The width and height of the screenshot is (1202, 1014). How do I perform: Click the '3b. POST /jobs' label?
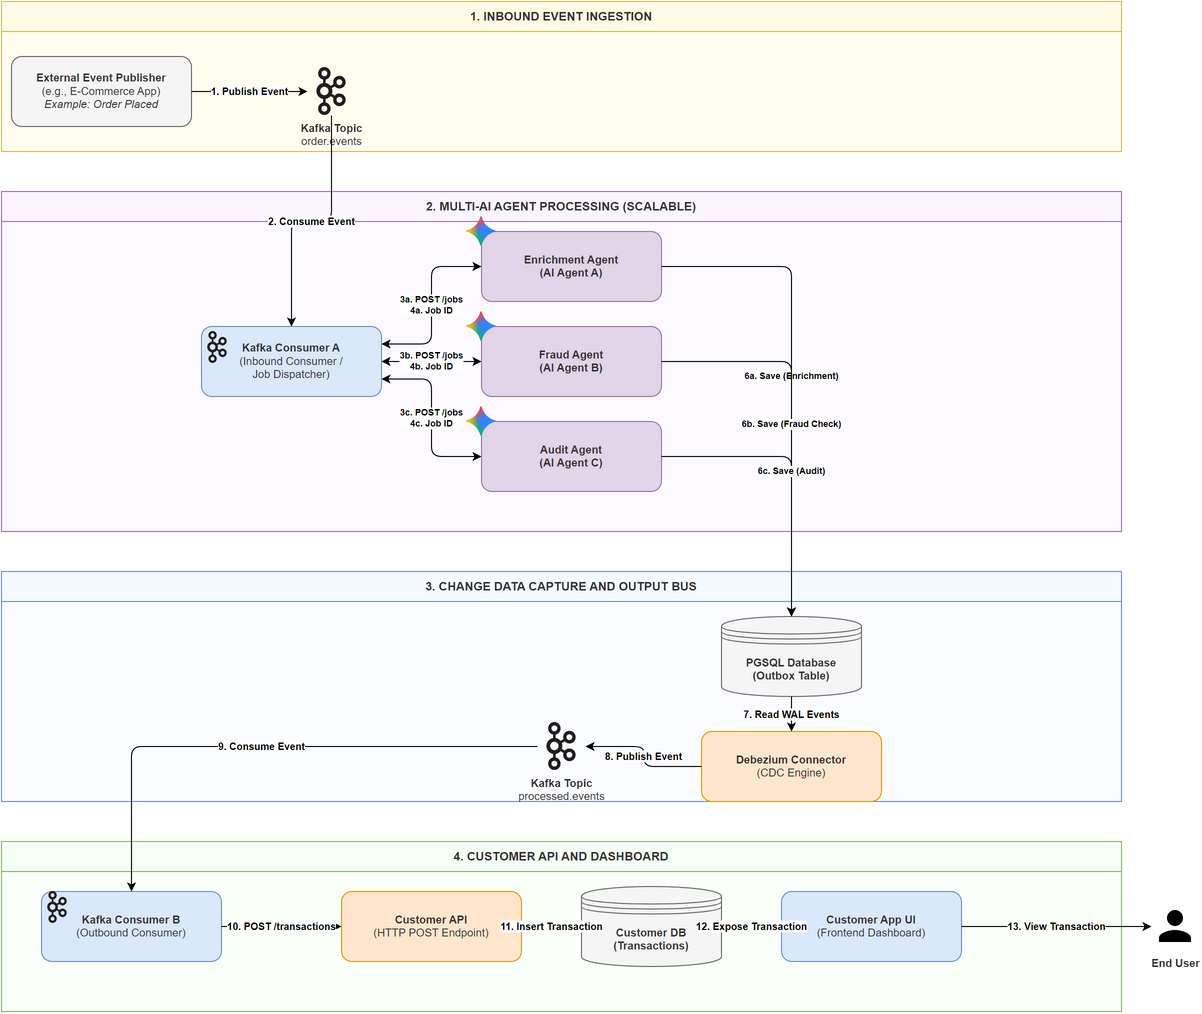[x=431, y=355]
